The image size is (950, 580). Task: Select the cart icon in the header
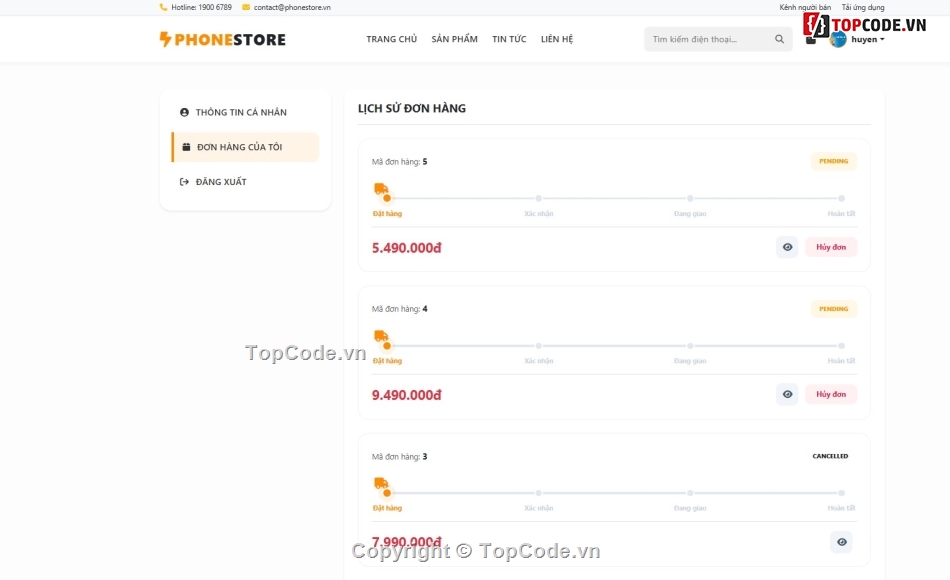(812, 38)
